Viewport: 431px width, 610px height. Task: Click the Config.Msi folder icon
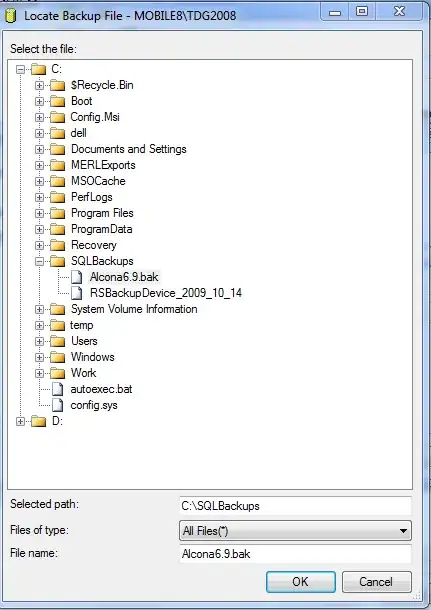(58, 117)
